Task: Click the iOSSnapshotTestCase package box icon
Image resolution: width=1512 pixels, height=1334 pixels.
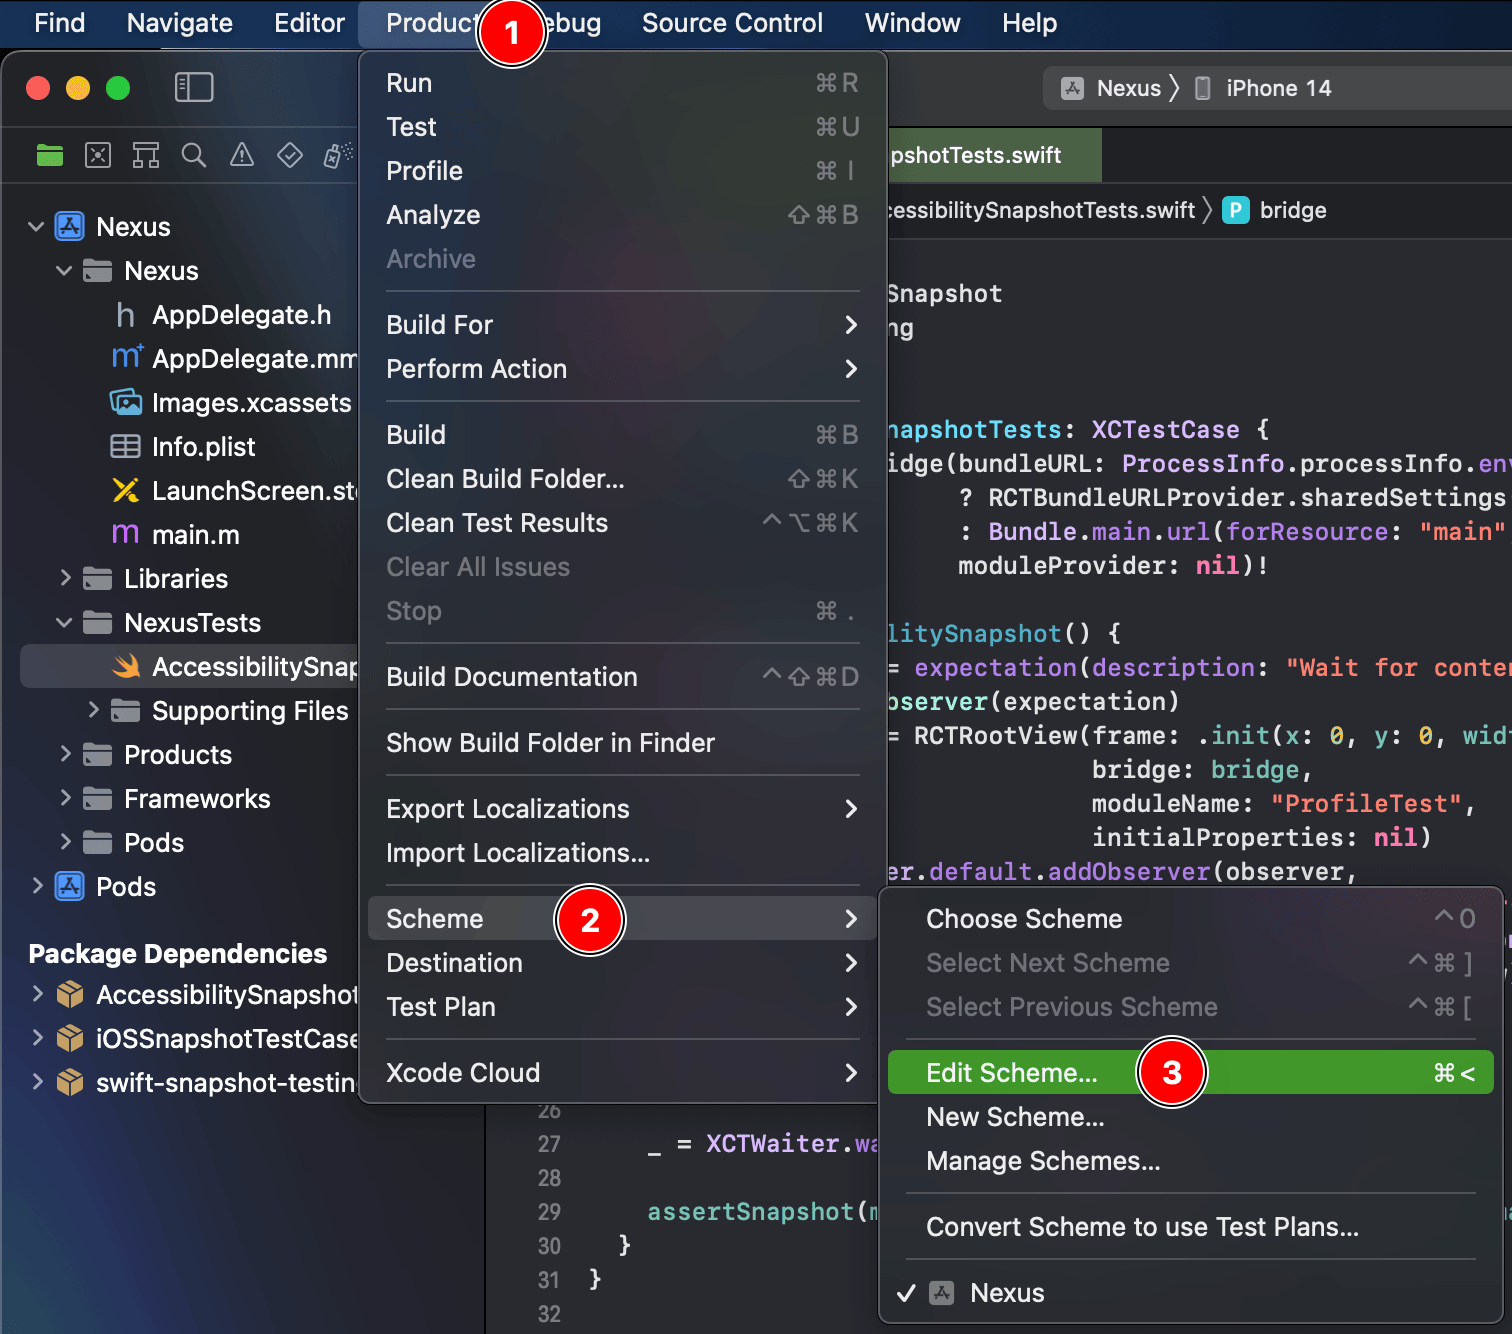Action: tap(70, 1039)
